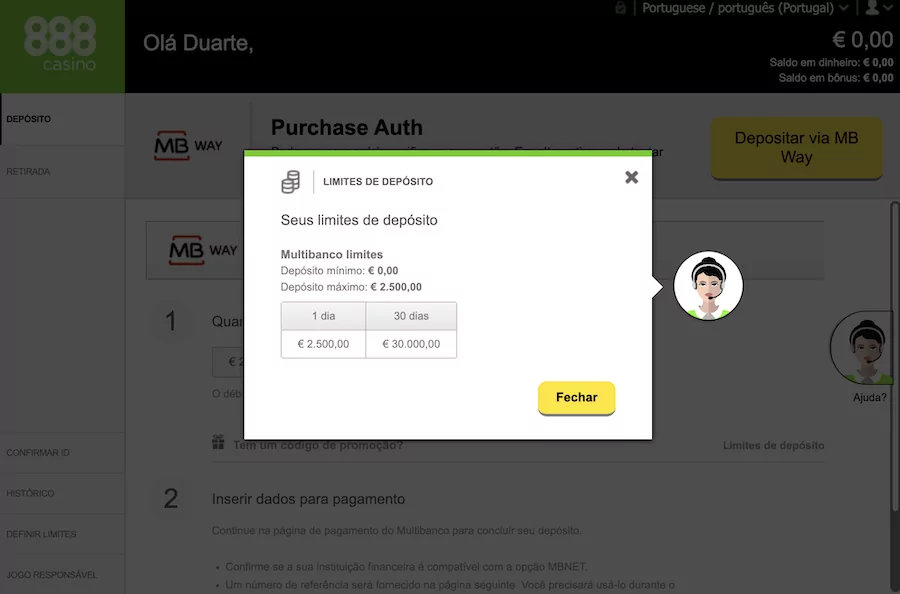This screenshot has height=594, width=900.
Task: Click Depositar via MB Way button
Action: coord(795,147)
